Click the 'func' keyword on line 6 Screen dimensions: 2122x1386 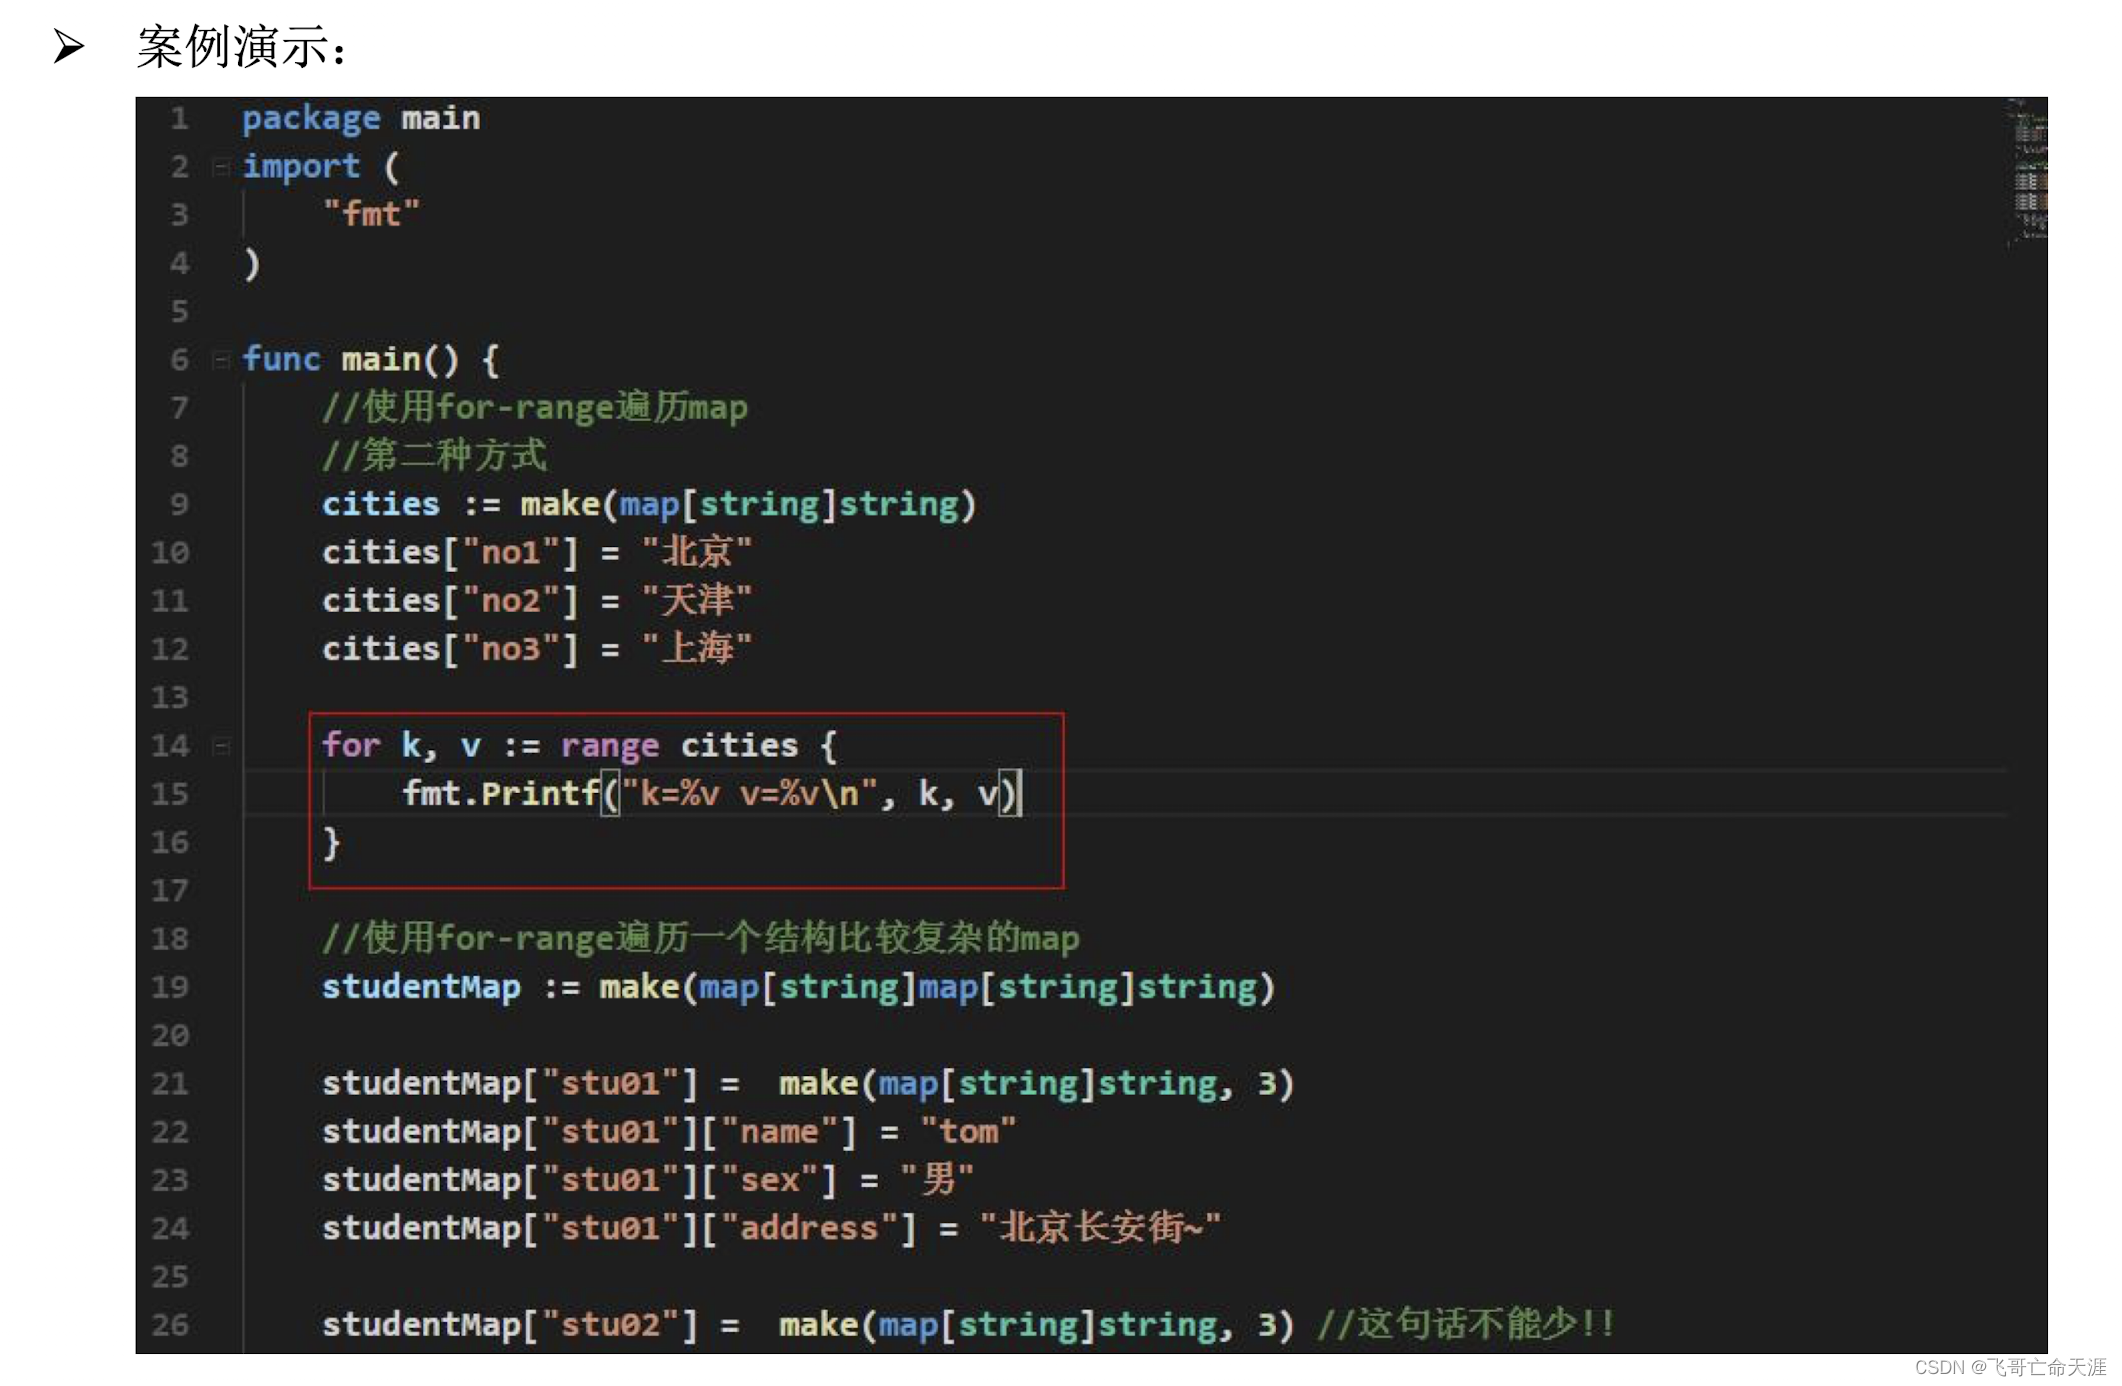[281, 359]
